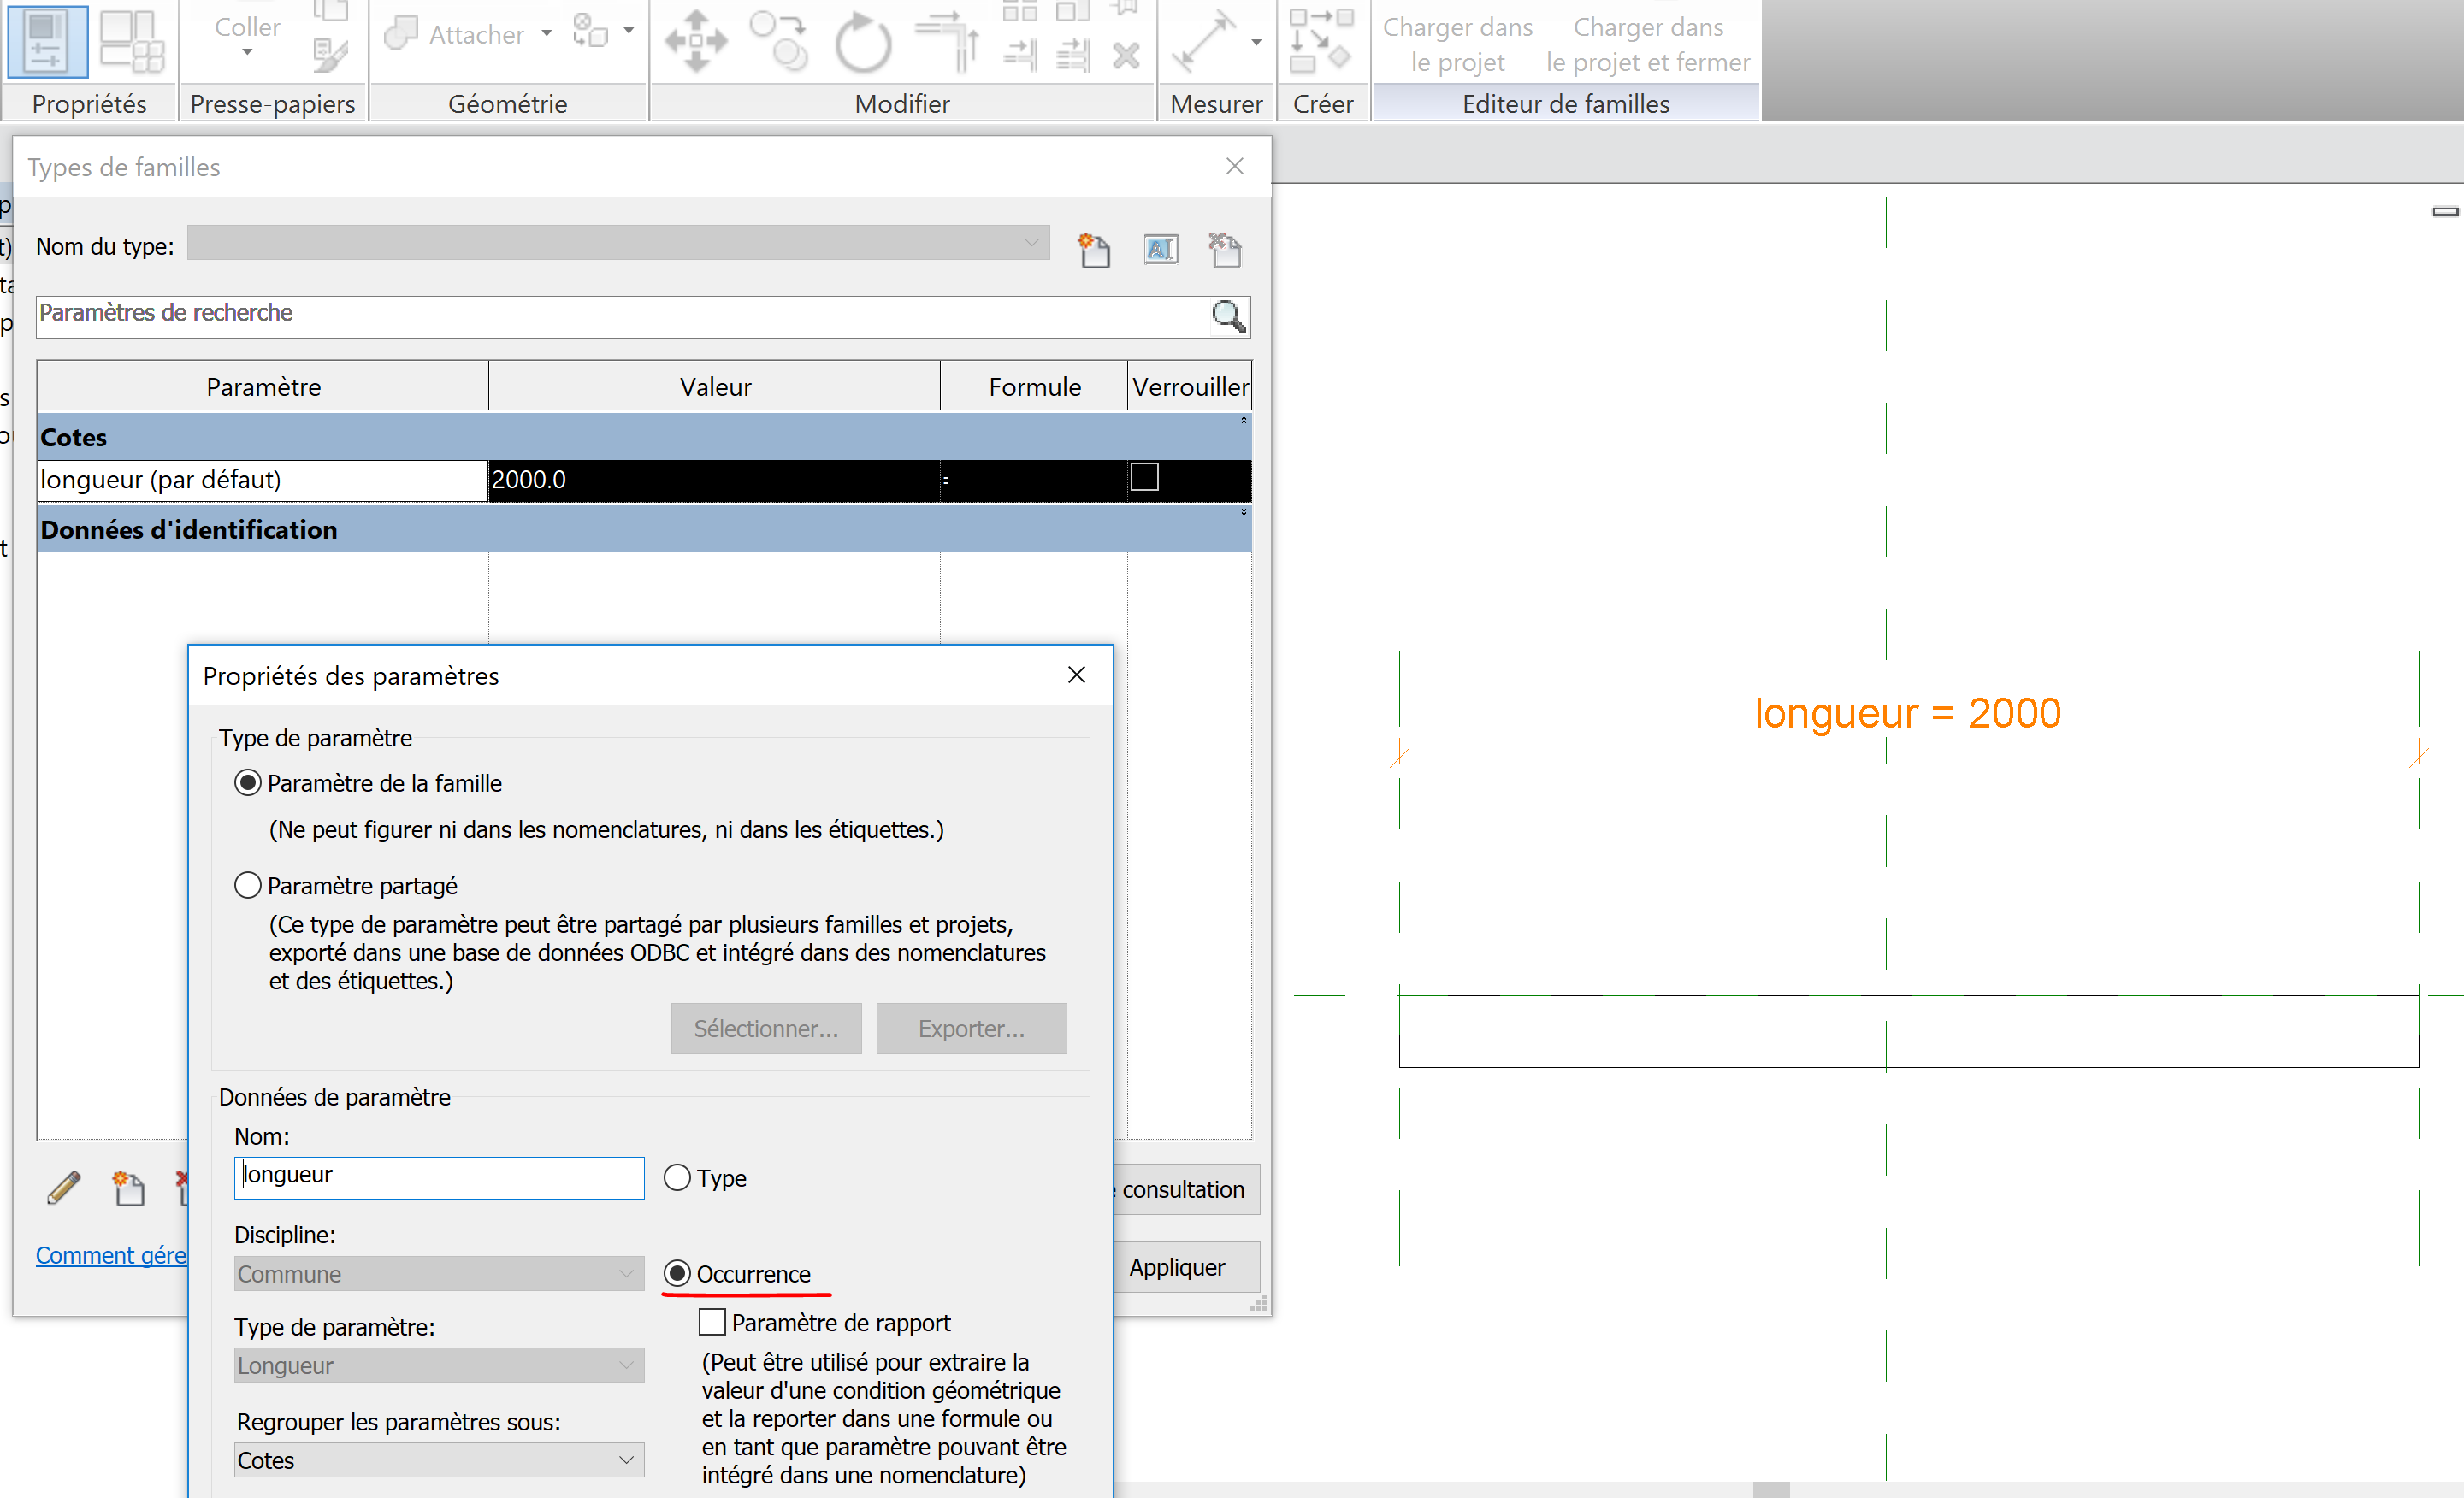The height and width of the screenshot is (1498, 2464).
Task: Open the Regrouper les paramètres sous dropdown
Action: pyautogui.click(x=439, y=1460)
